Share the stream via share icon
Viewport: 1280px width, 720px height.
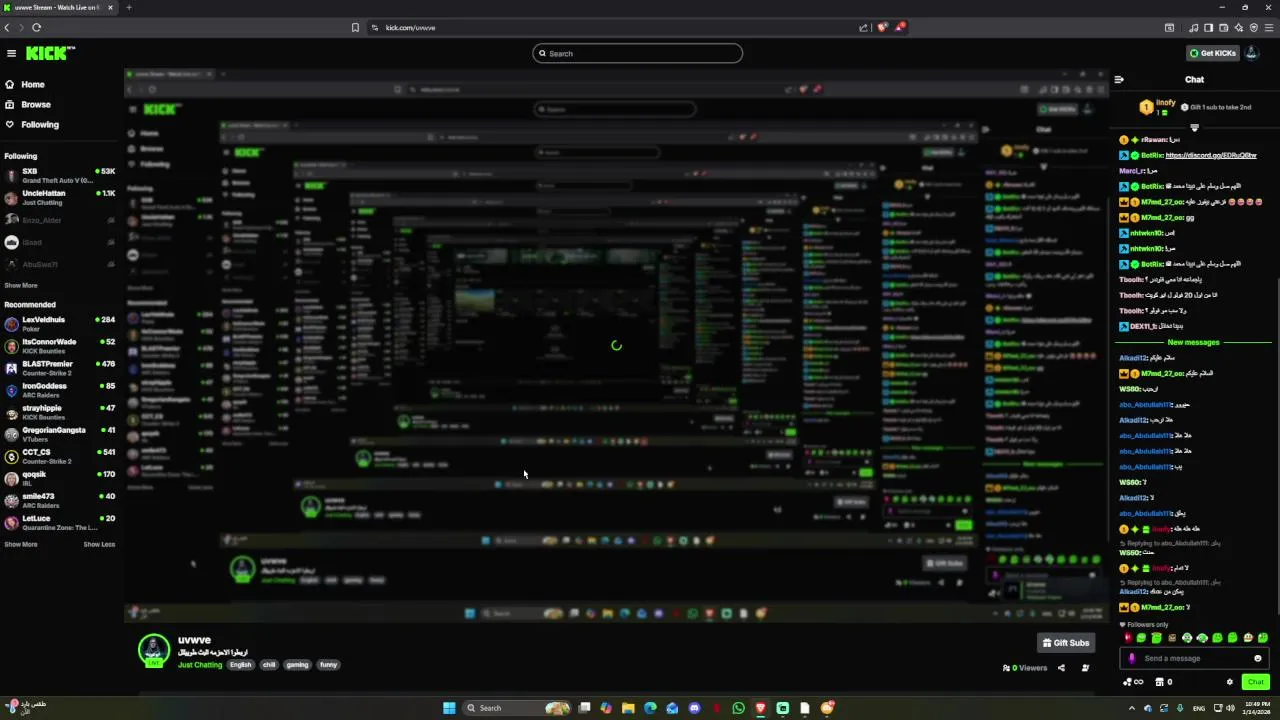pos(1061,668)
